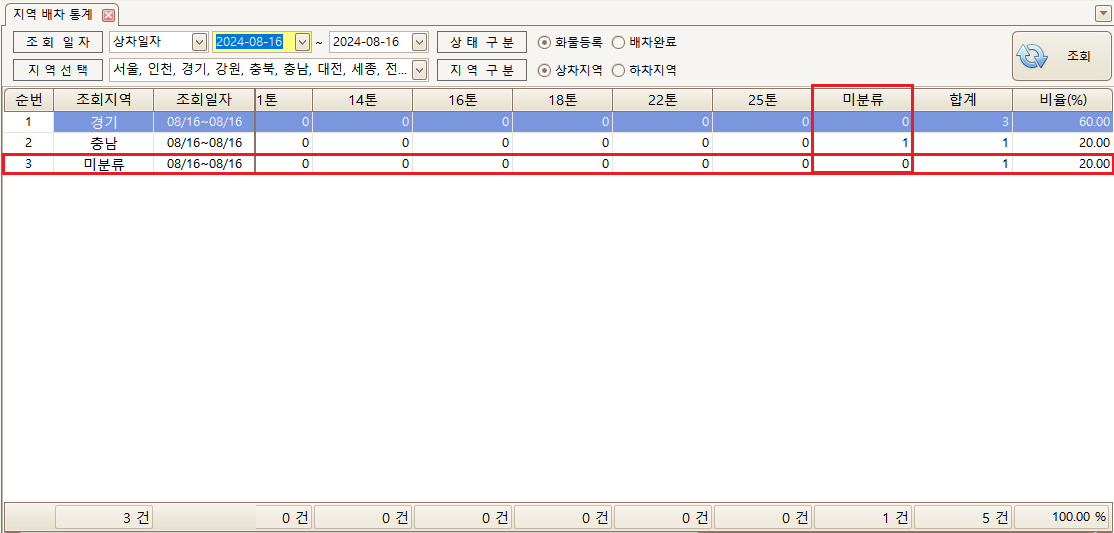This screenshot has width=1114, height=533.
Task: Choose the 하차지역 radio option
Action: 618,70
